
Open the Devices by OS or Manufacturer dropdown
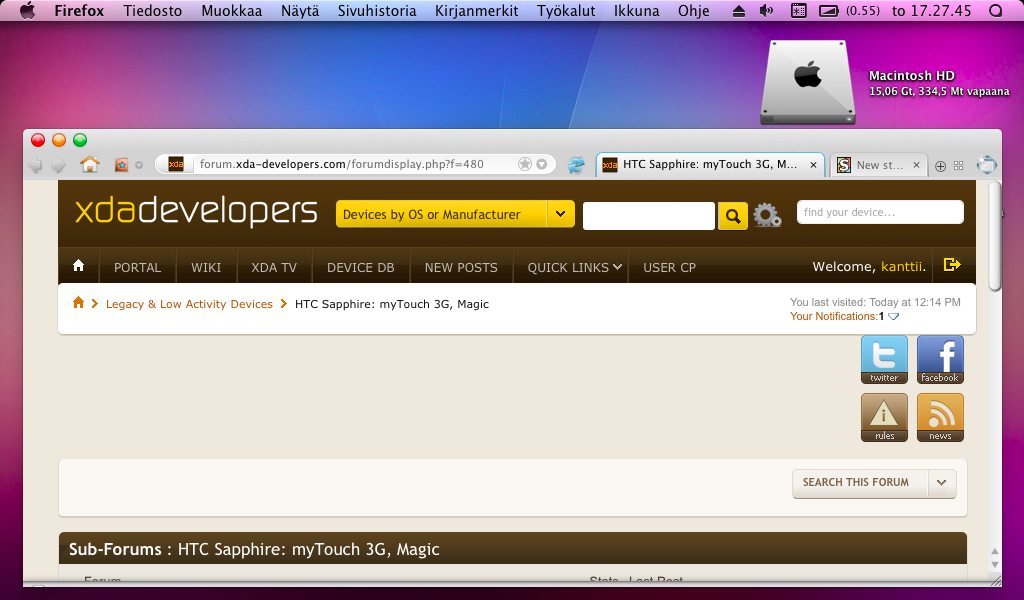tap(454, 214)
